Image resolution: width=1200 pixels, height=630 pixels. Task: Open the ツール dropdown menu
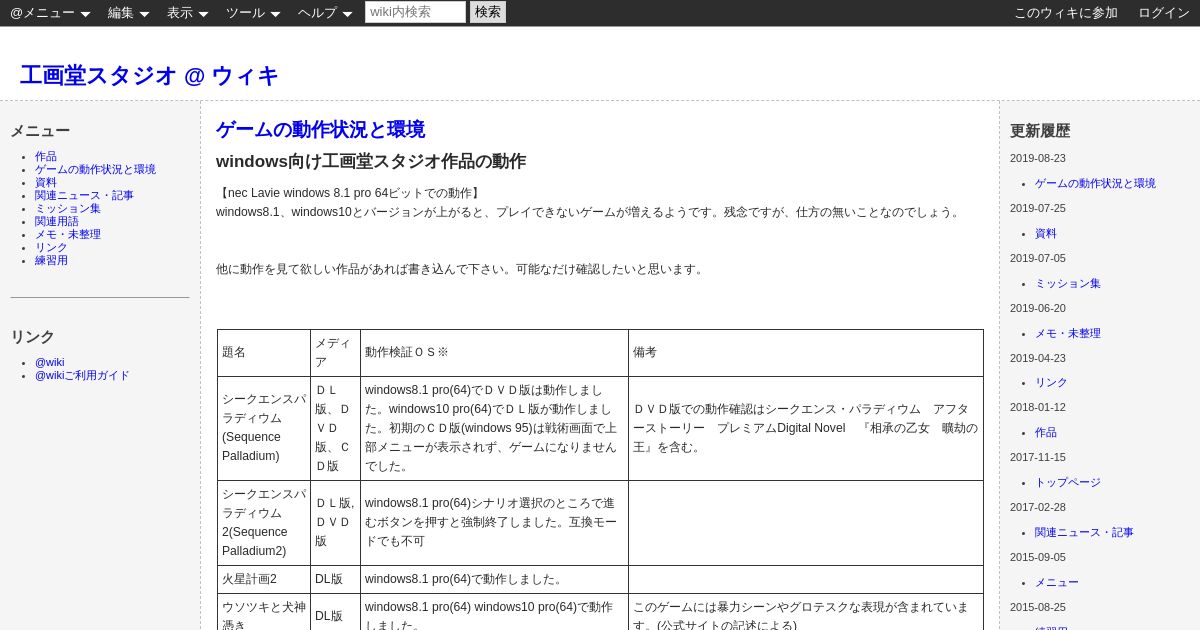[253, 13]
